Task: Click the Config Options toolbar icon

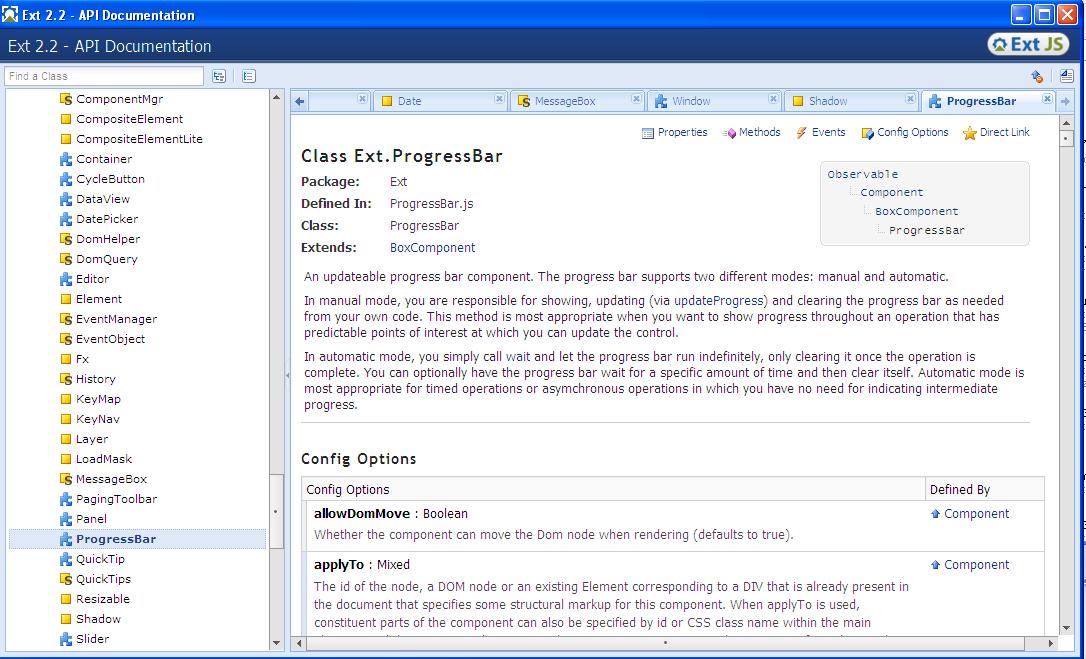Action: pos(867,133)
